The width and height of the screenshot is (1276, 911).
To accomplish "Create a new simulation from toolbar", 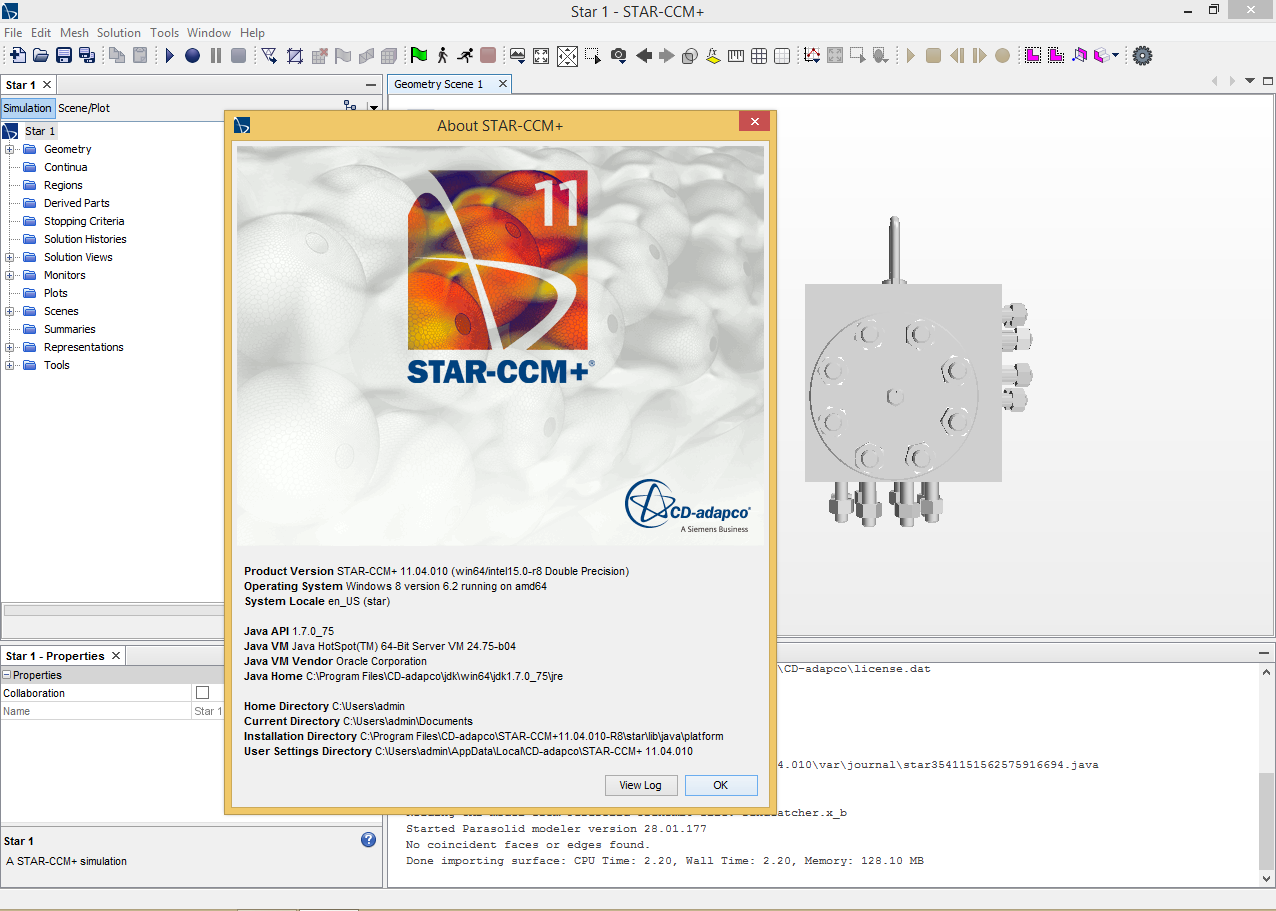I will coord(17,56).
